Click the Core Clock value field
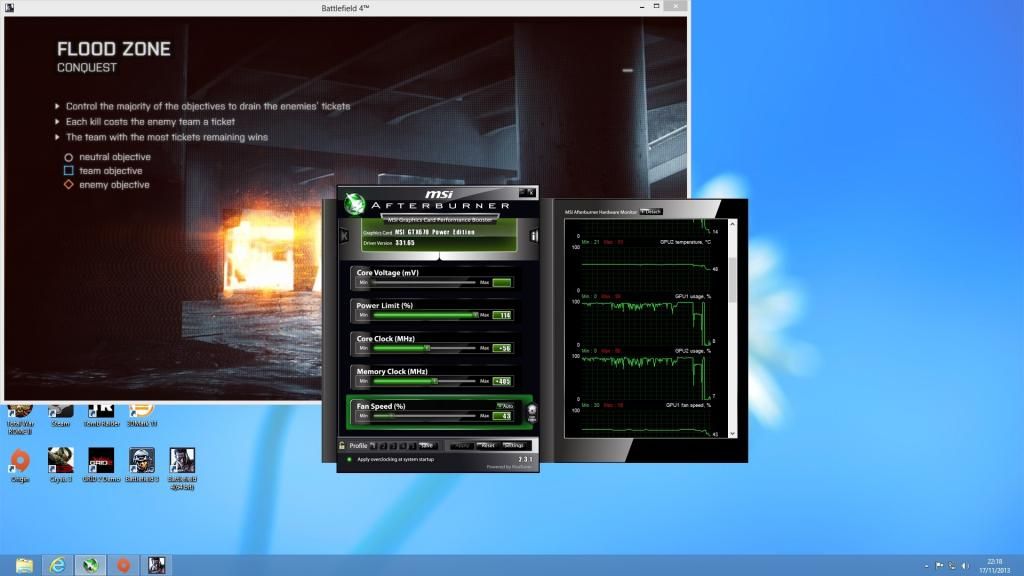1024x576 pixels. pyautogui.click(x=502, y=348)
